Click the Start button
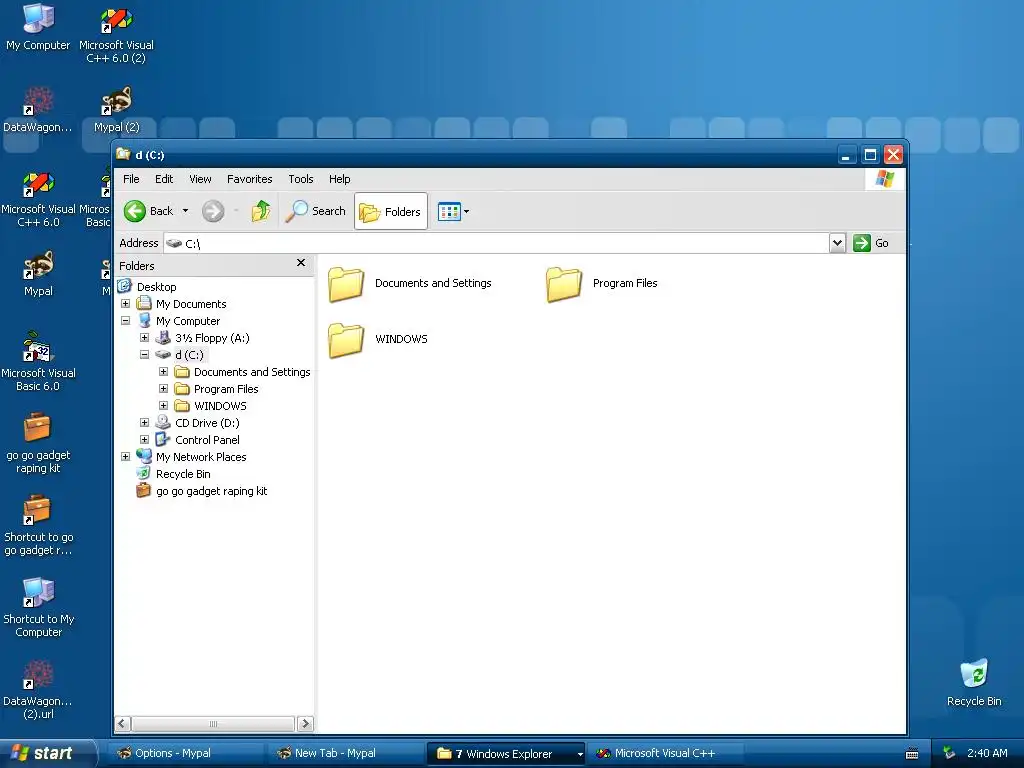 (47, 753)
